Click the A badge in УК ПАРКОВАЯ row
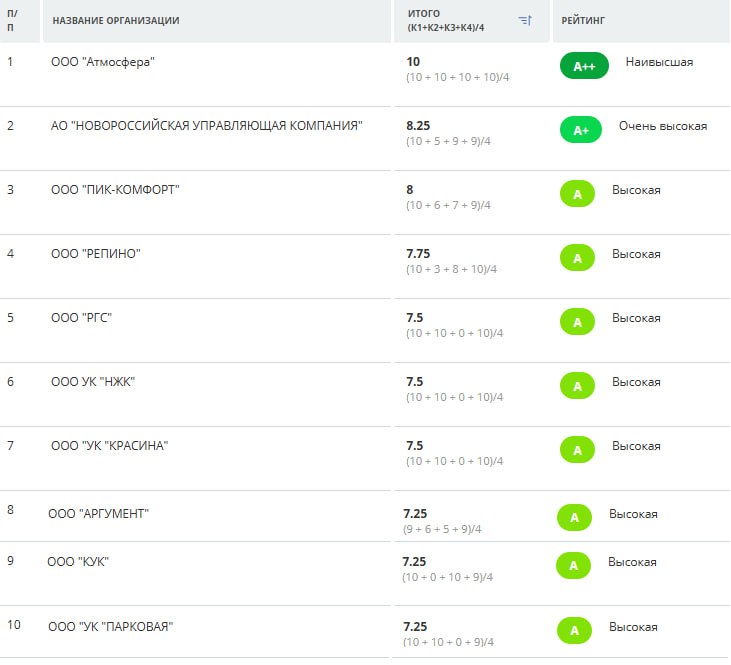This screenshot has width=731, height=665. coord(574,630)
